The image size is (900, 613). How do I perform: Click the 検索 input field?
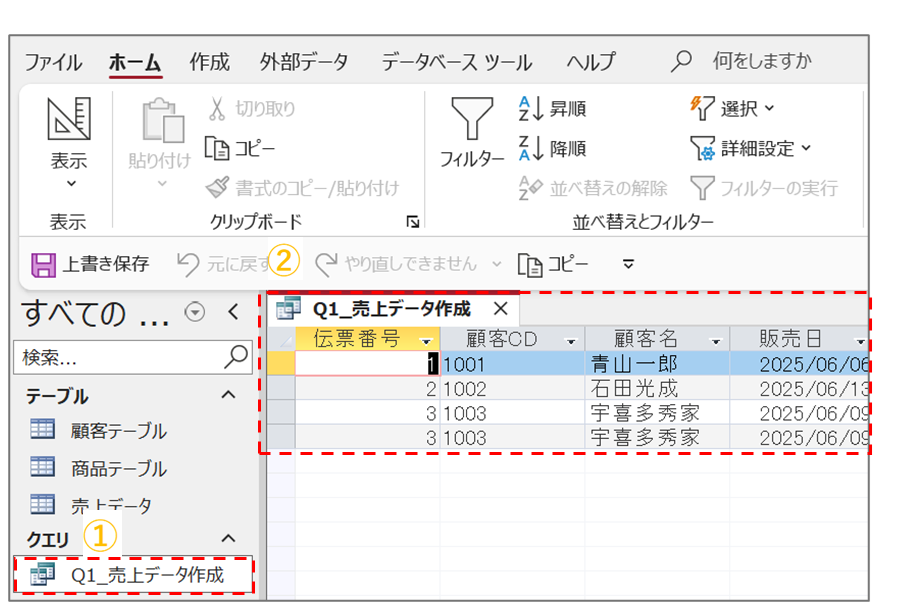point(118,357)
